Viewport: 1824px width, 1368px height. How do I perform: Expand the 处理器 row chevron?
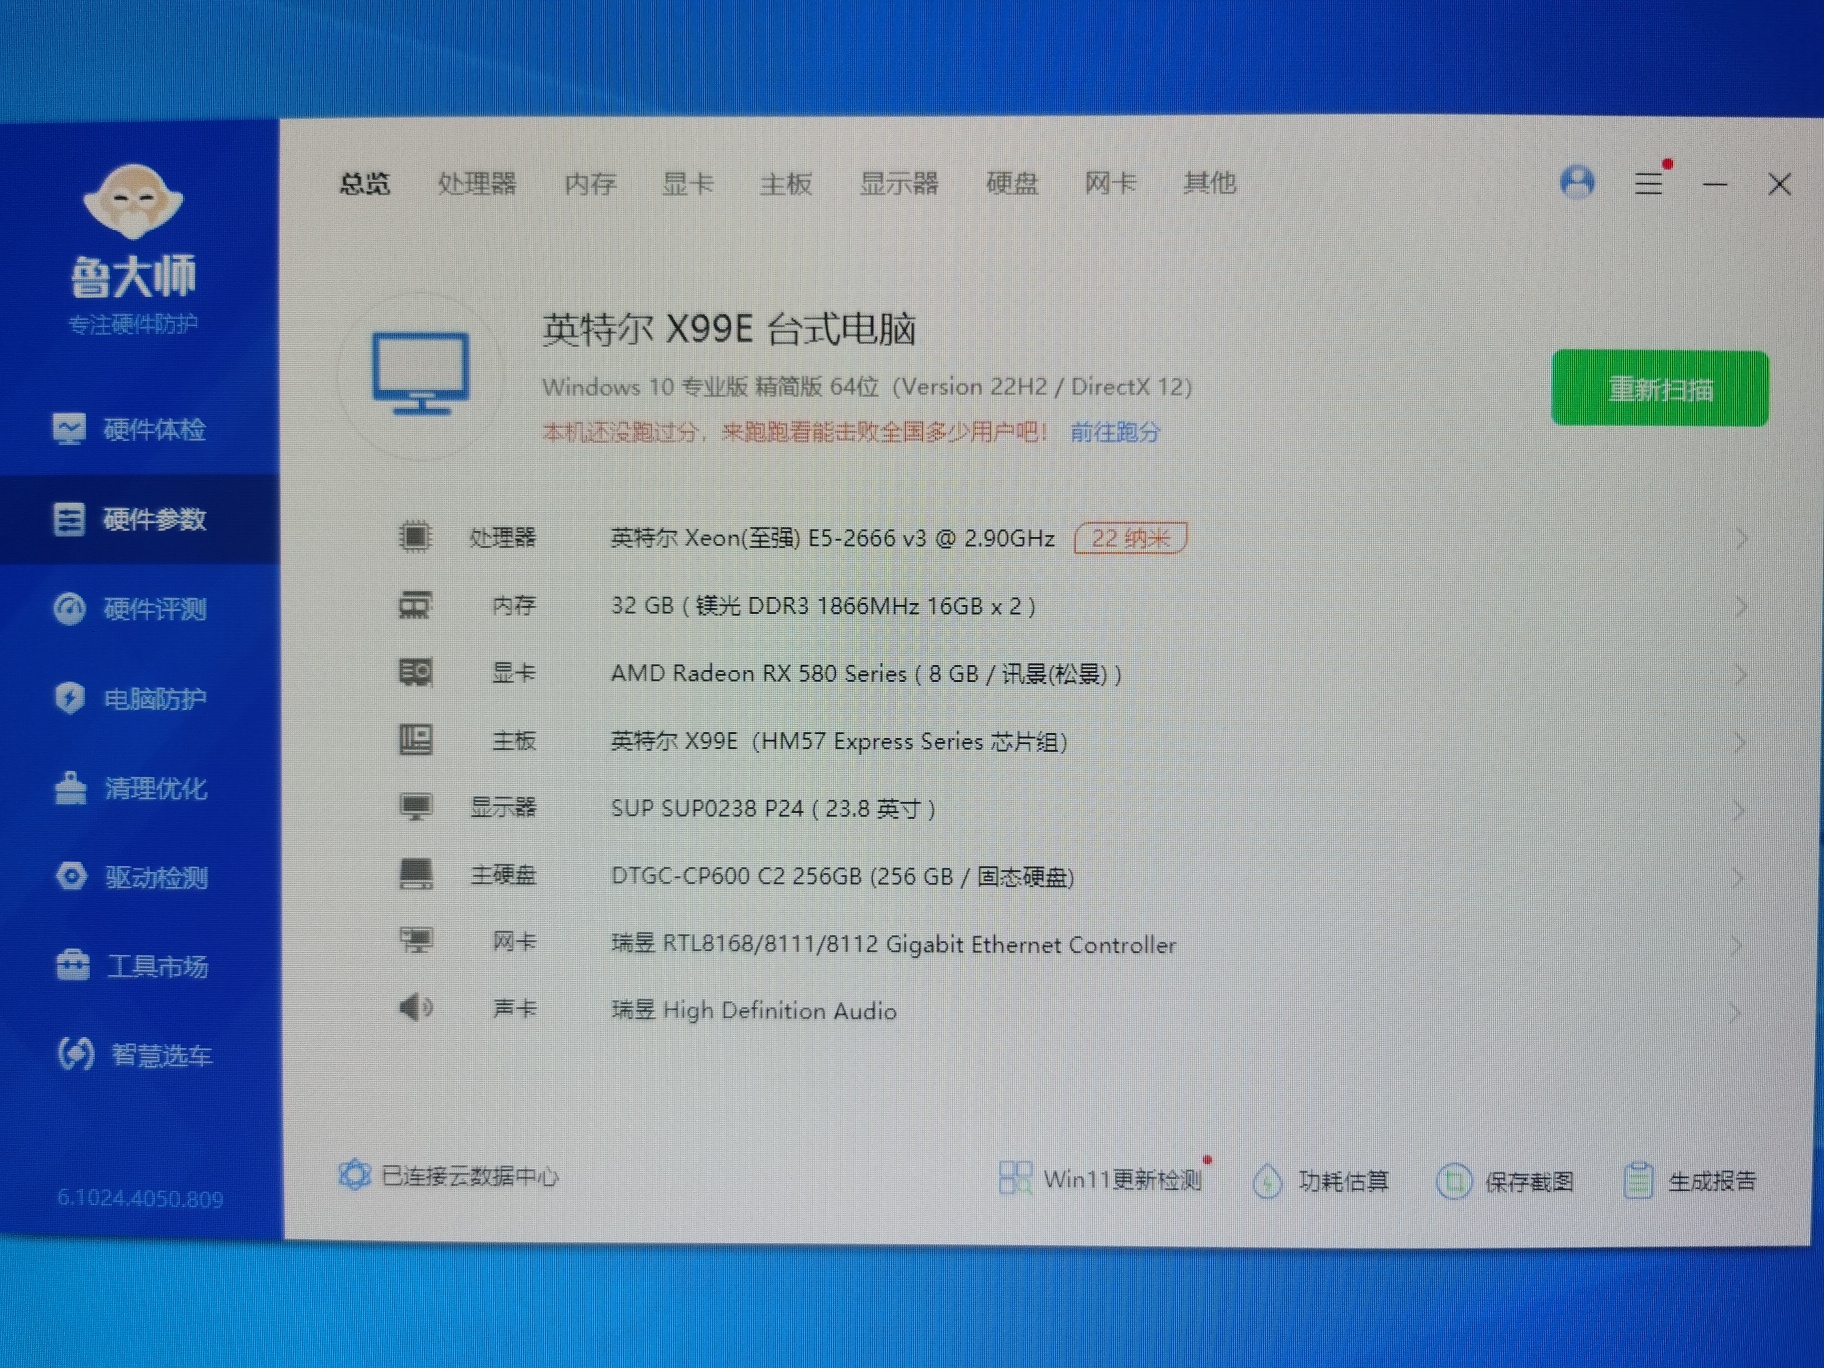[1740, 539]
